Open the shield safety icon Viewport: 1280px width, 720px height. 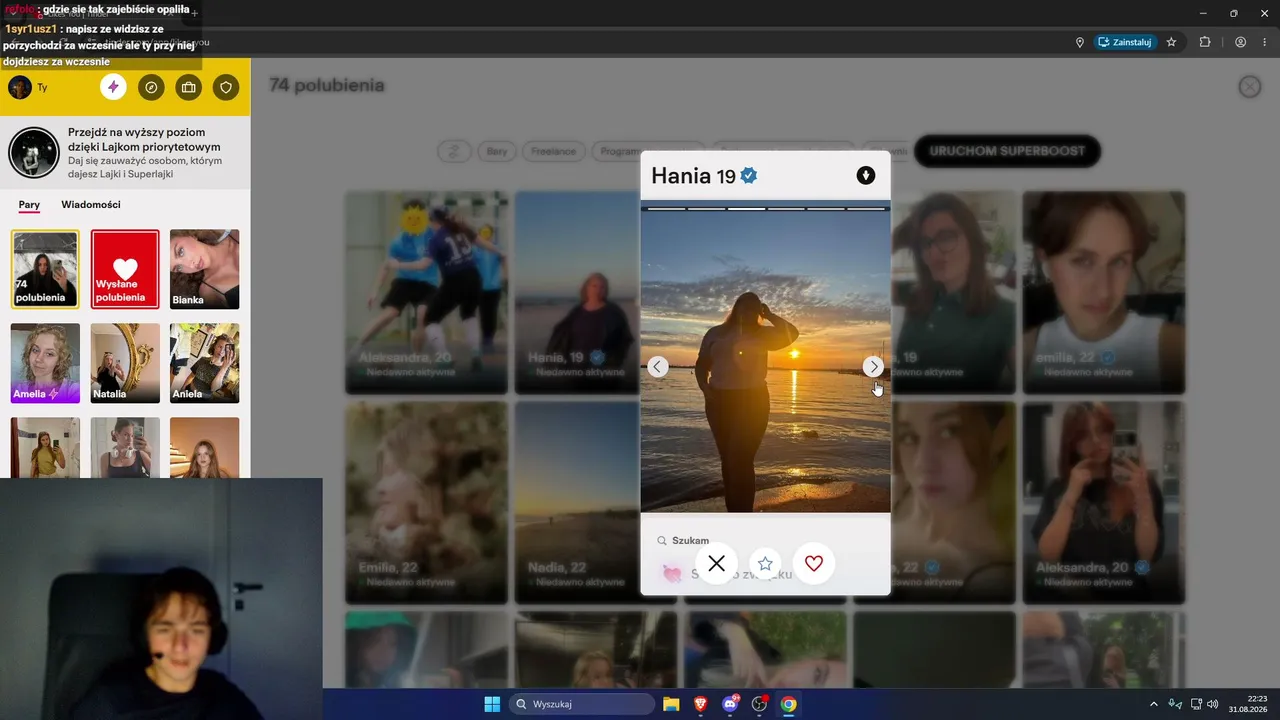[226, 87]
